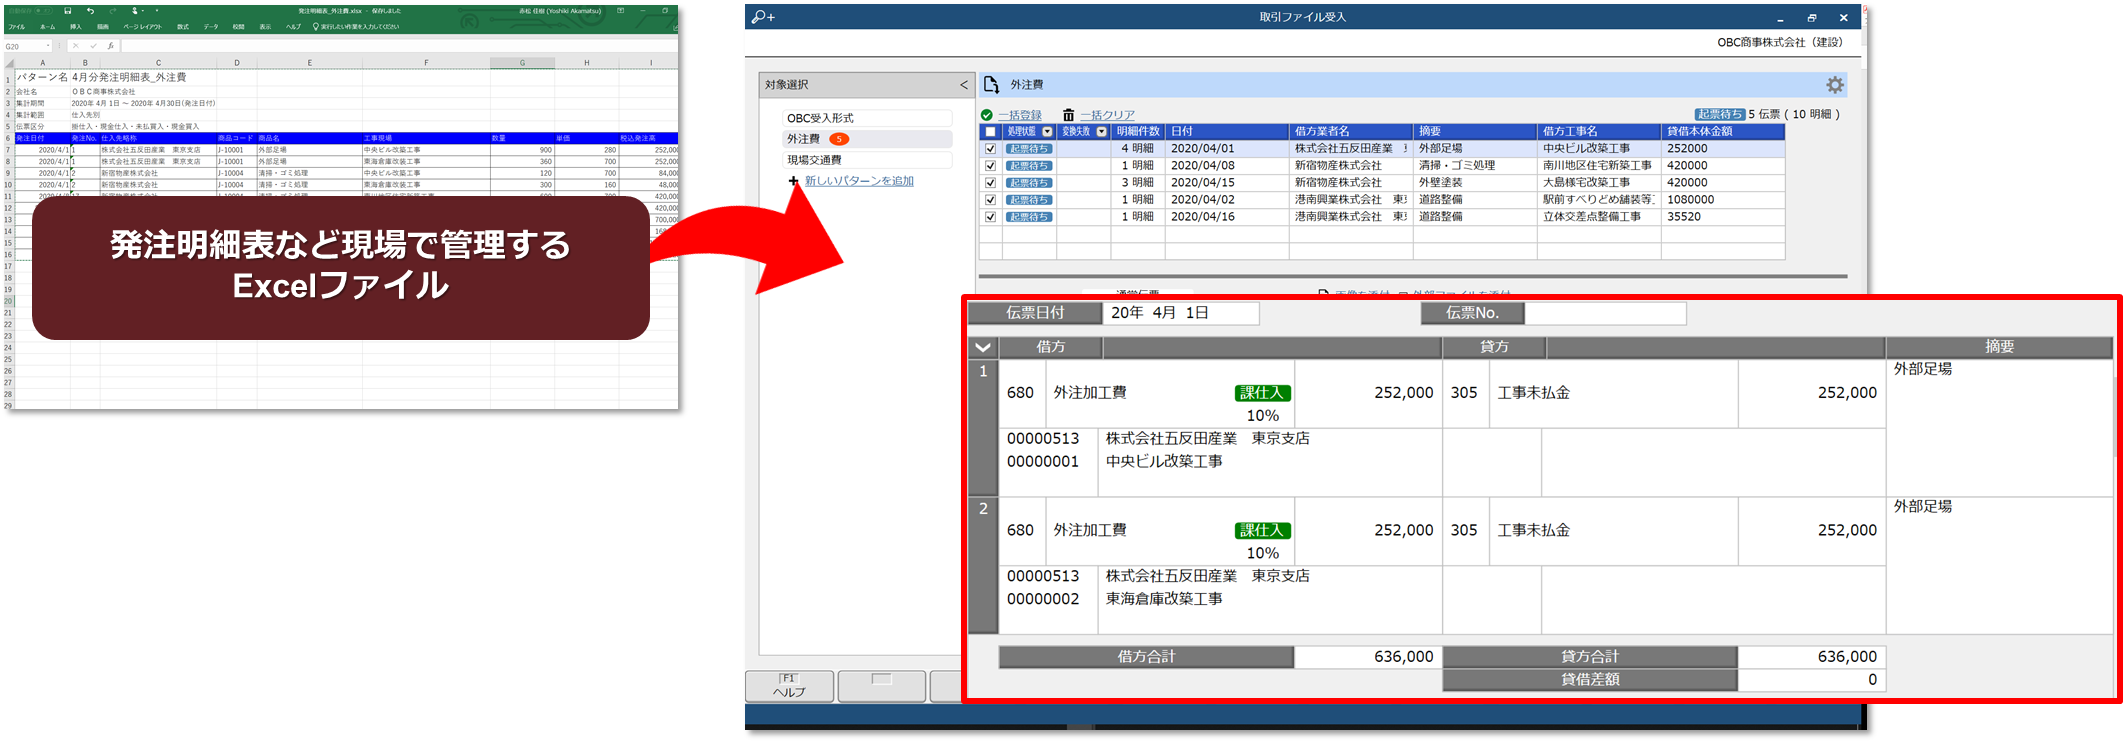The image size is (2123, 743).
Task: Uncheck the 2020/04/08 row checkbox
Action: tap(990, 166)
